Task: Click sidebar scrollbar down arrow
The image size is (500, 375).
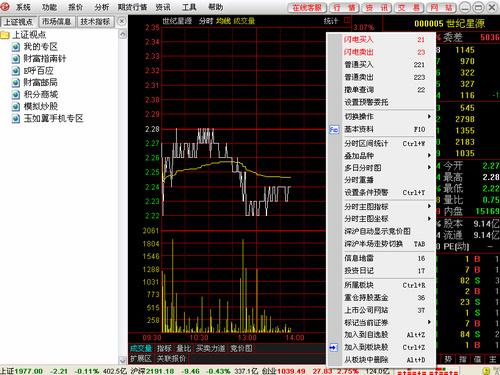Action: click(123, 360)
